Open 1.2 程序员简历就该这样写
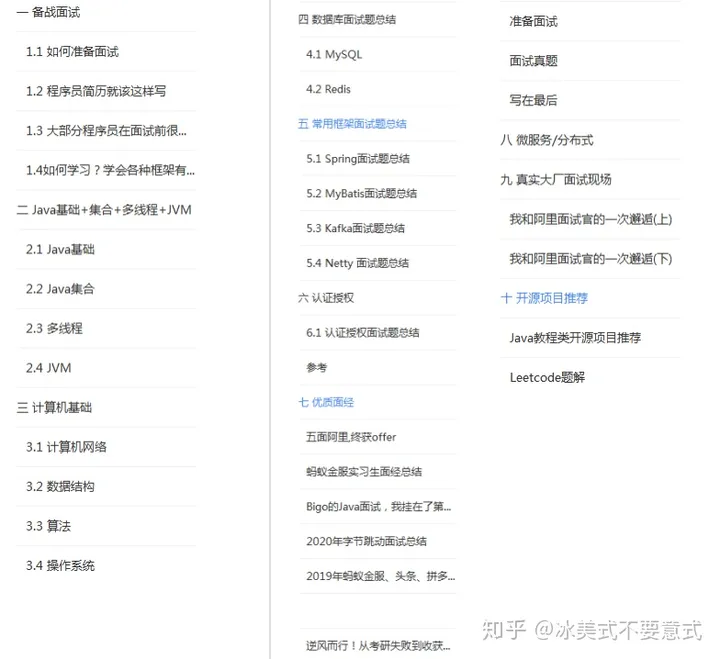Viewport: 720px width, 659px height. [x=96, y=91]
